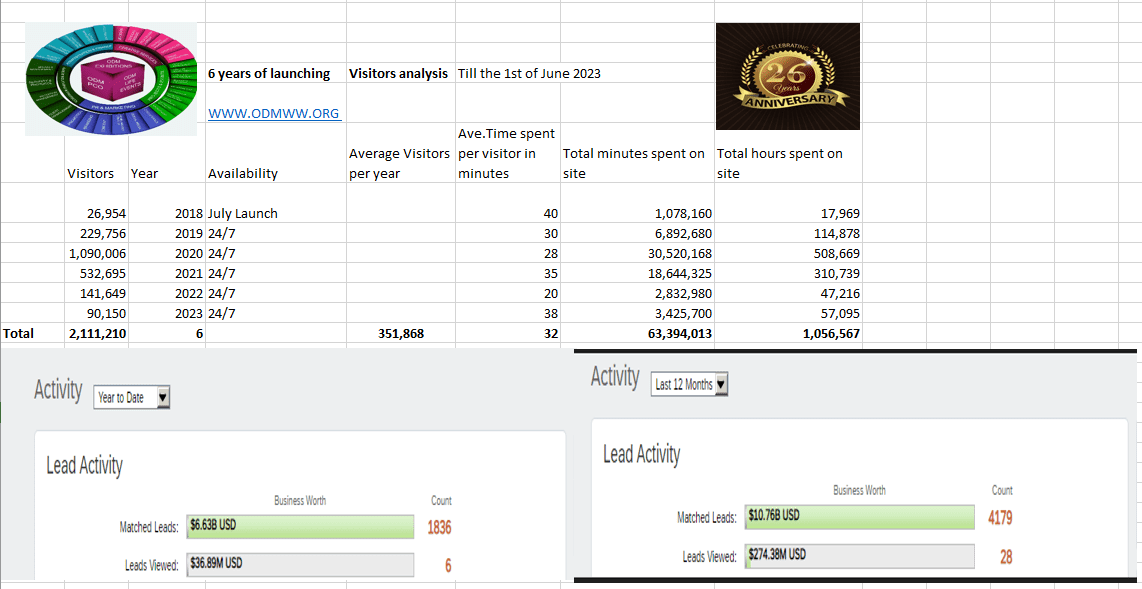This screenshot has width=1142, height=589.
Task: Click the 6 years of launching cell
Action: point(268,74)
